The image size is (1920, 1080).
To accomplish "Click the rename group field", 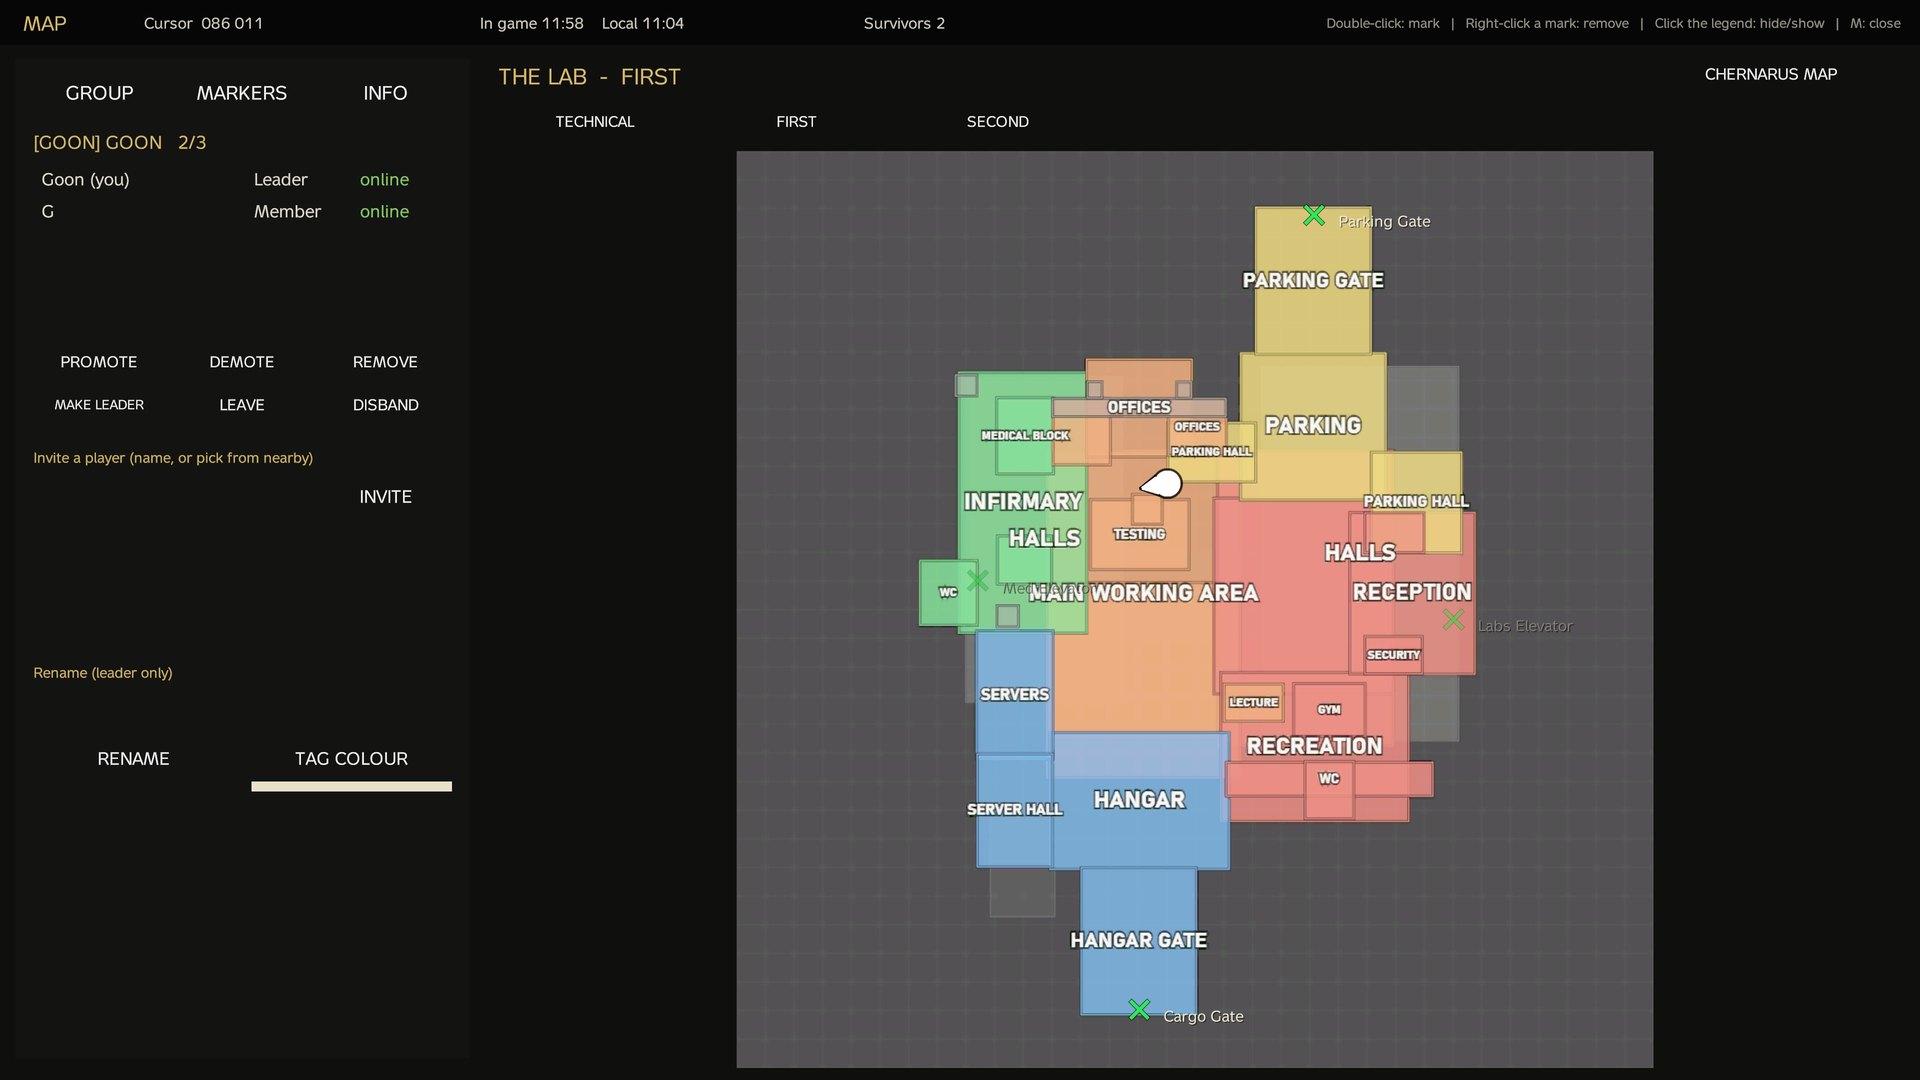I will tap(242, 710).
